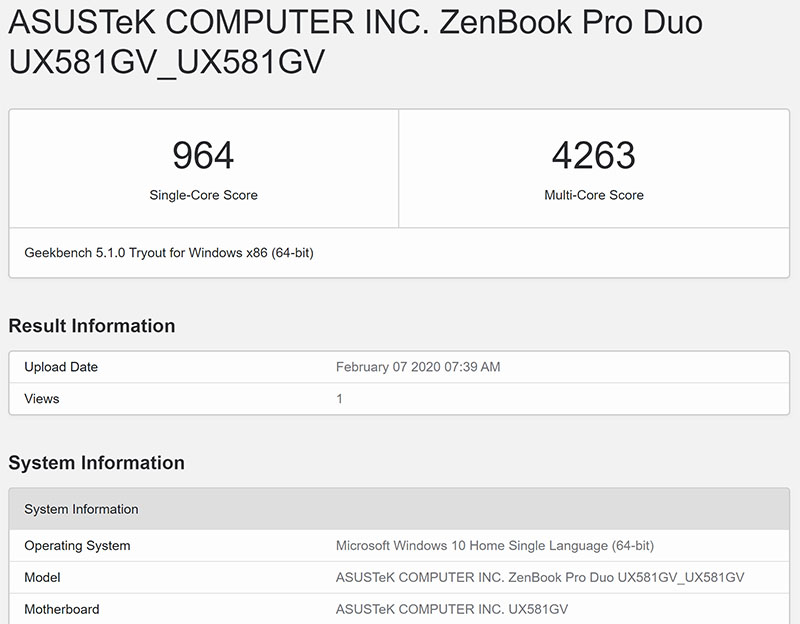Click the views count value of 1
Screen dimensions: 800x624
click(340, 399)
